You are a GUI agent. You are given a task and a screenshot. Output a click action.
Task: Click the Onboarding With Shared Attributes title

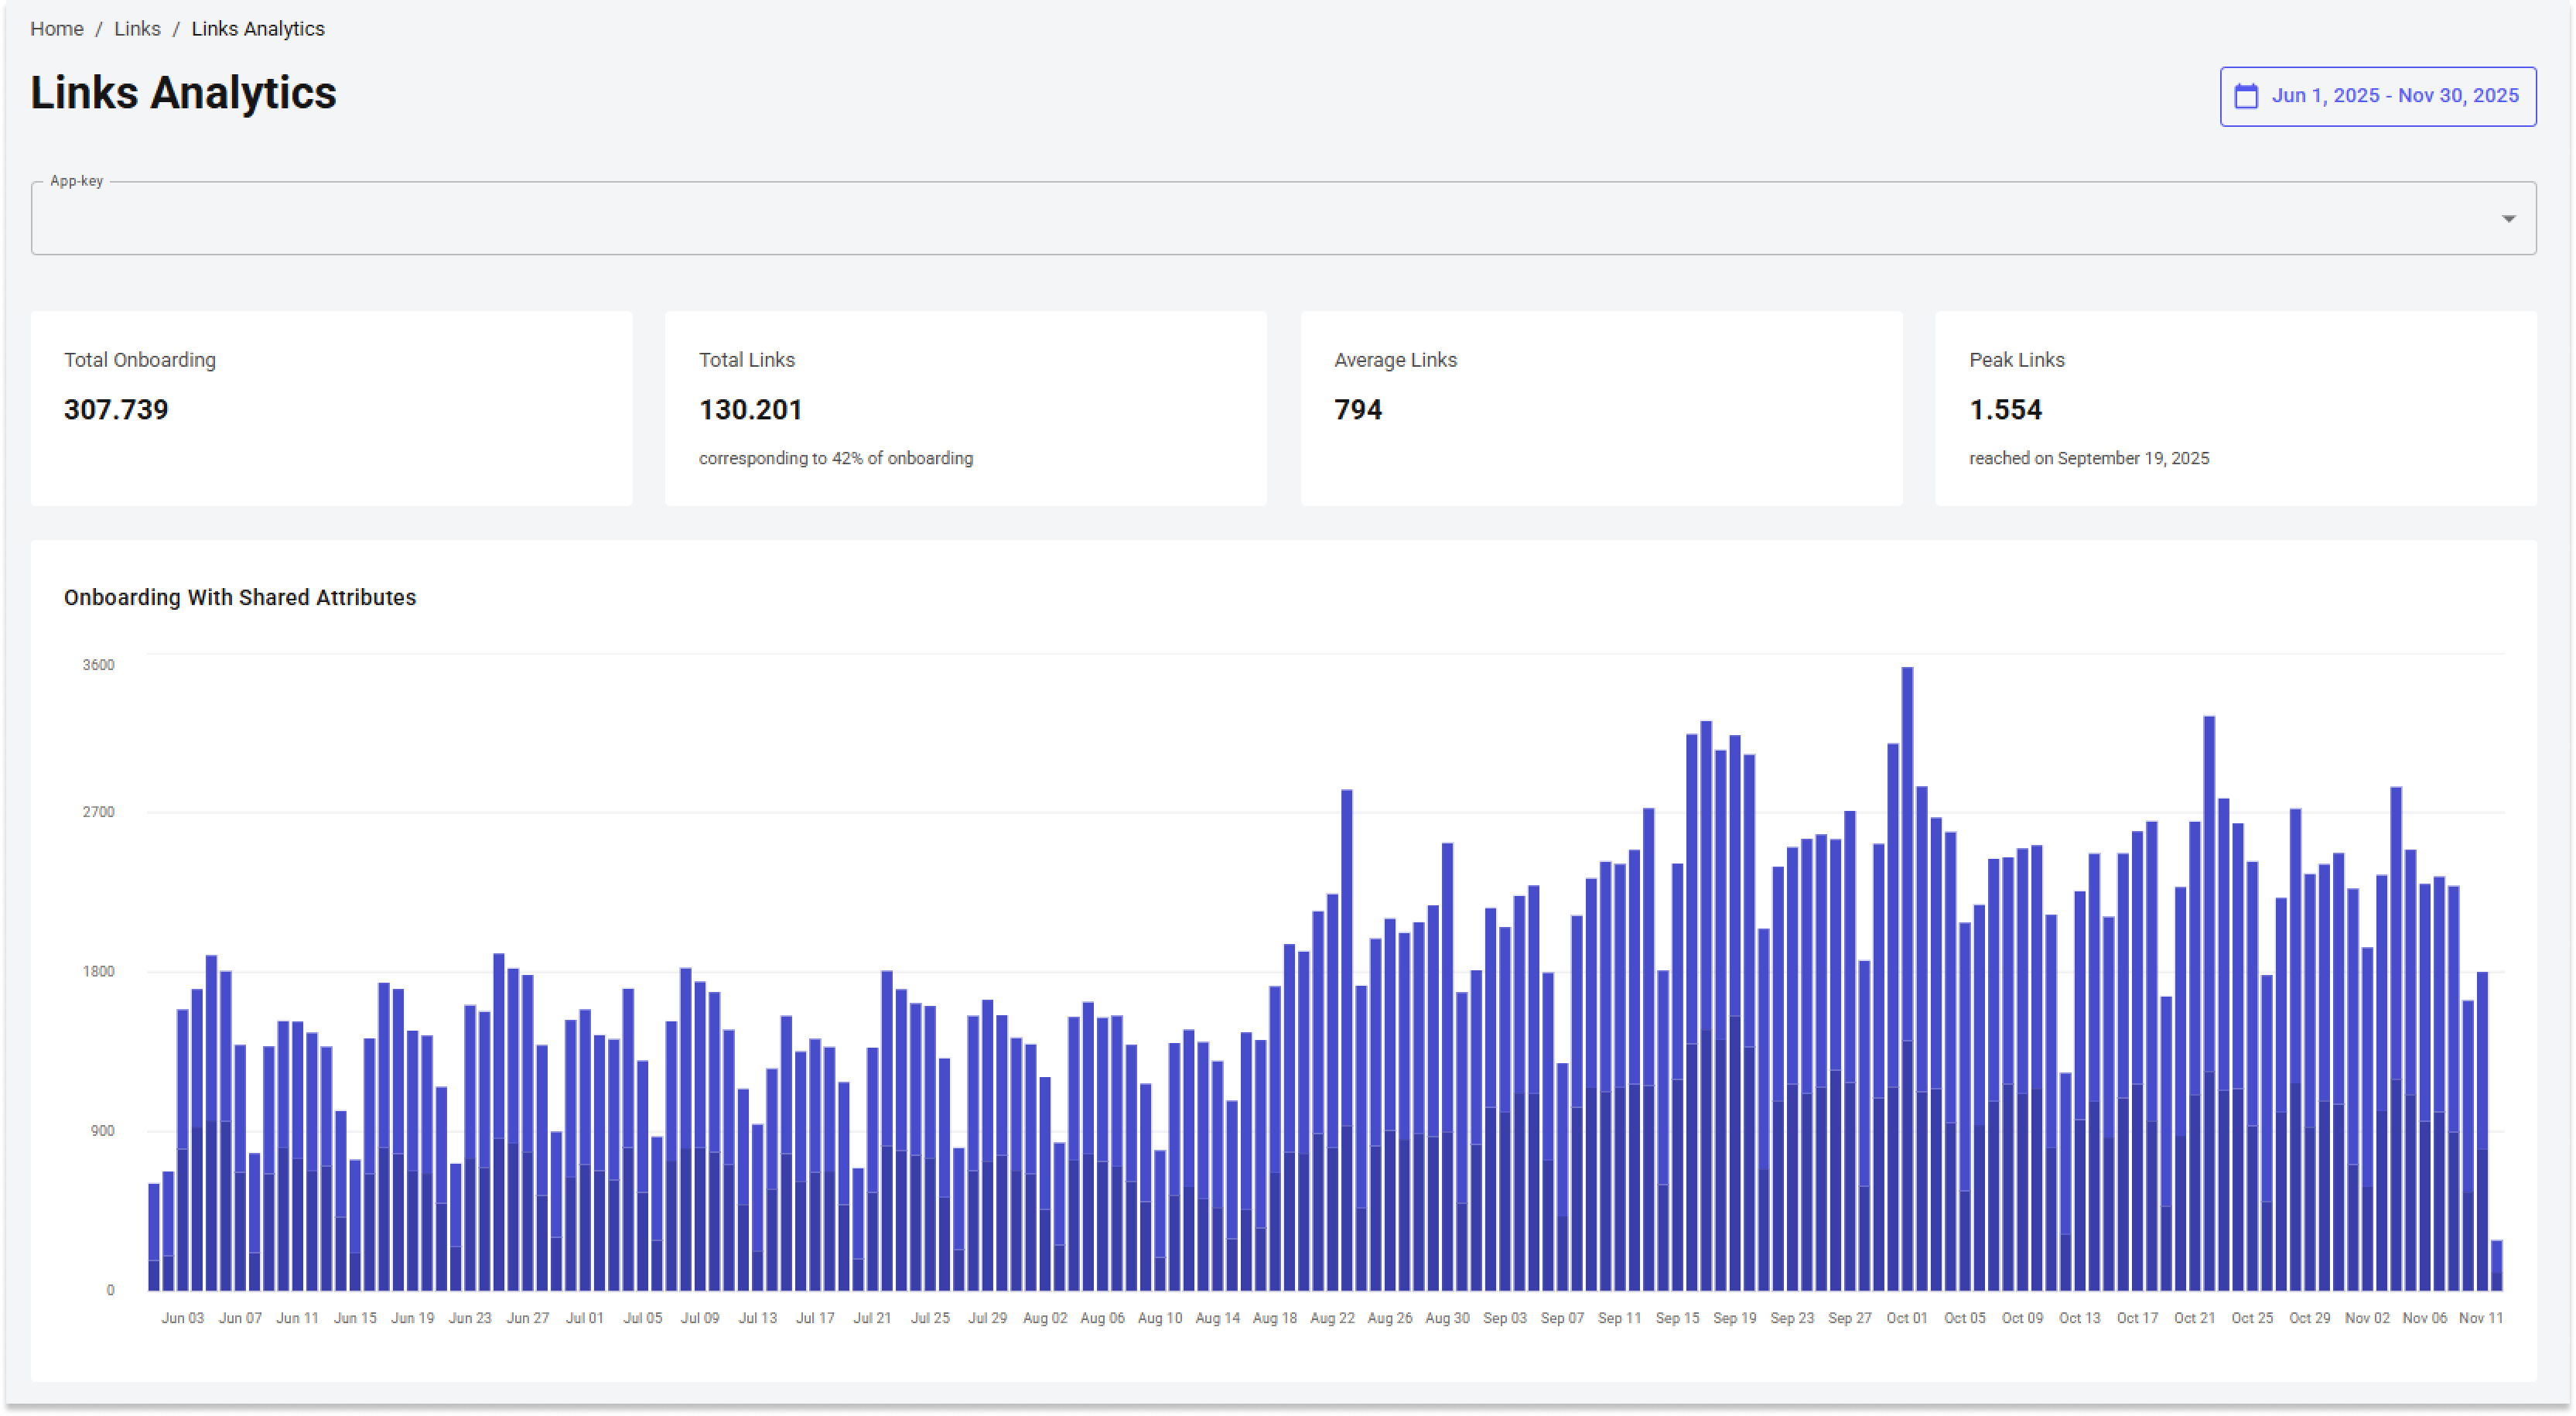click(240, 597)
